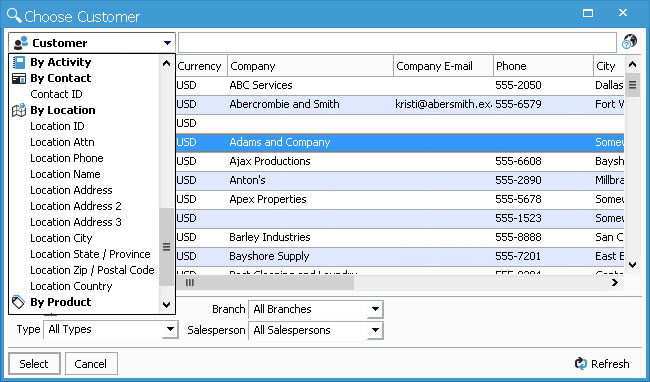The height and width of the screenshot is (382, 650).
Task: Click the grid horizontal scrollbar thumb
Action: pyautogui.click(x=265, y=283)
